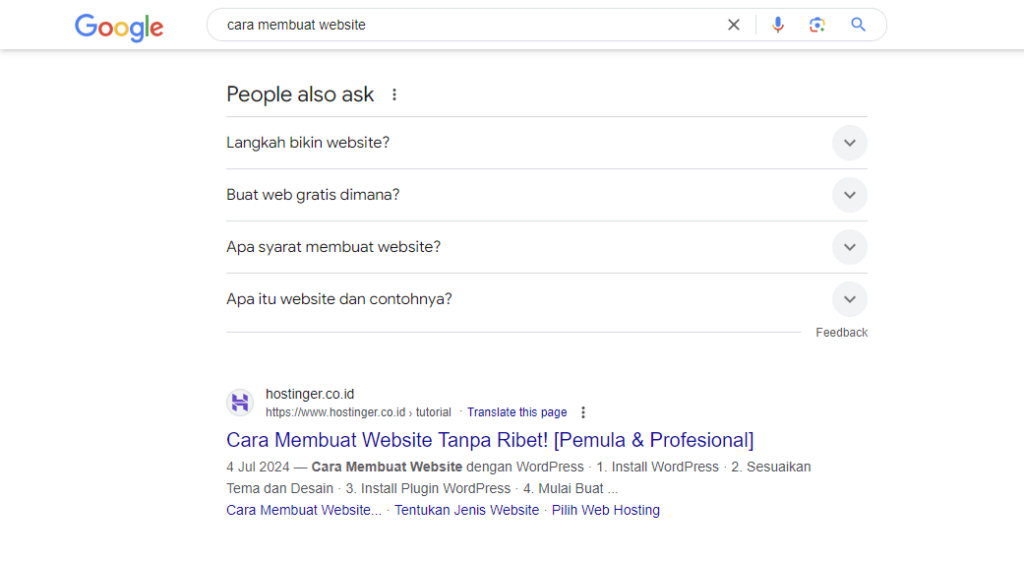Viewport: 1024px width, 563px height.
Task: Click the Hostinger site favicon
Action: click(x=240, y=403)
